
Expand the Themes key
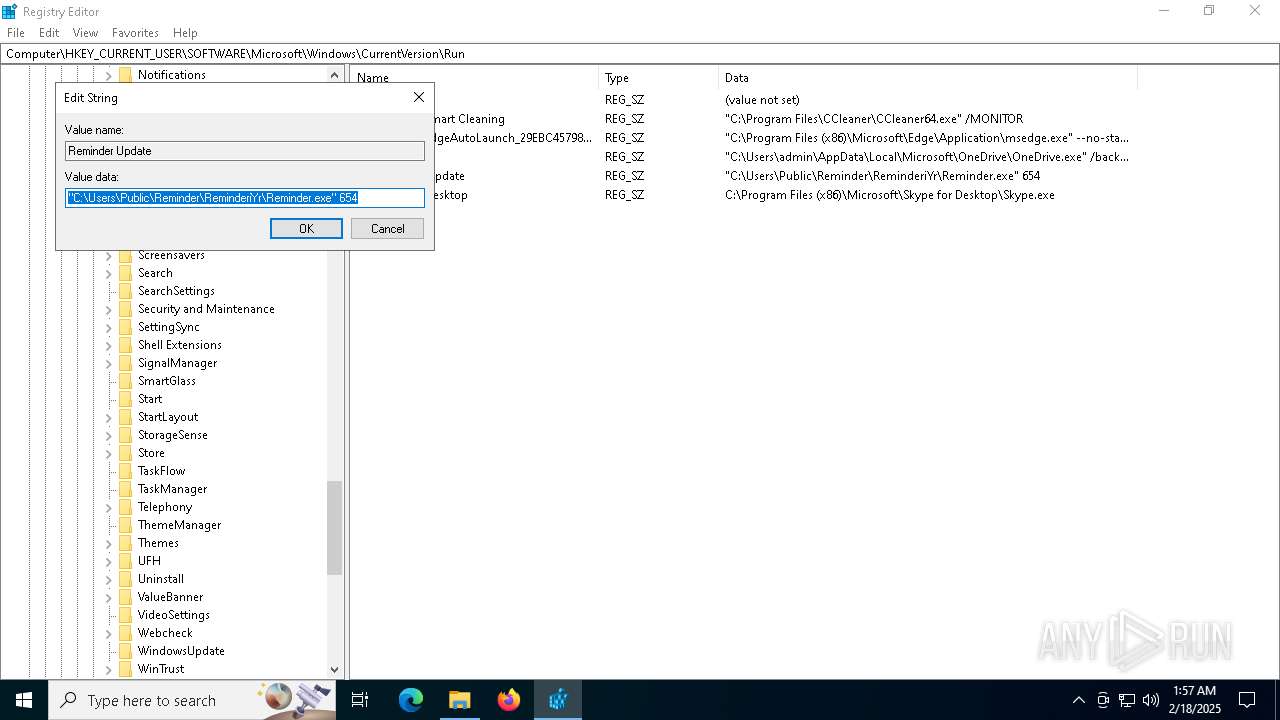coord(109,543)
